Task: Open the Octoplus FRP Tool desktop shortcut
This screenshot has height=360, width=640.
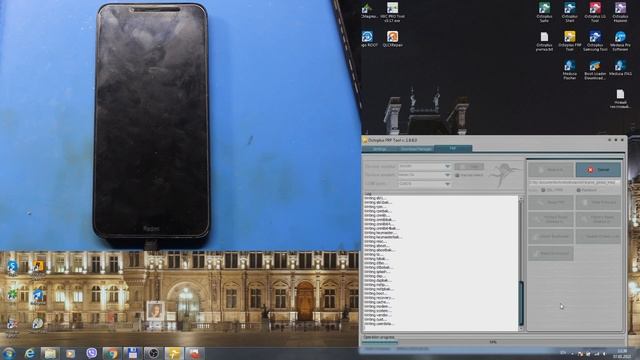Action: (x=570, y=41)
